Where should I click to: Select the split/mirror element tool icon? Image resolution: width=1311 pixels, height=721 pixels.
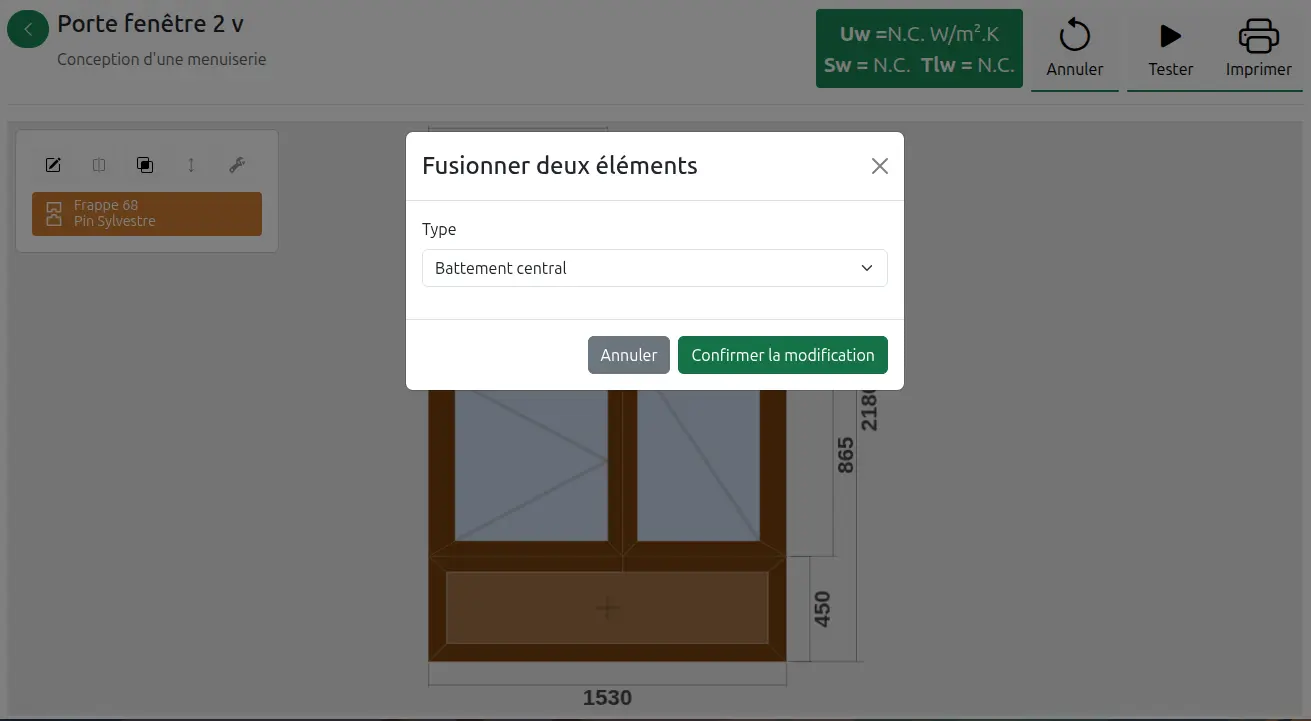point(99,165)
